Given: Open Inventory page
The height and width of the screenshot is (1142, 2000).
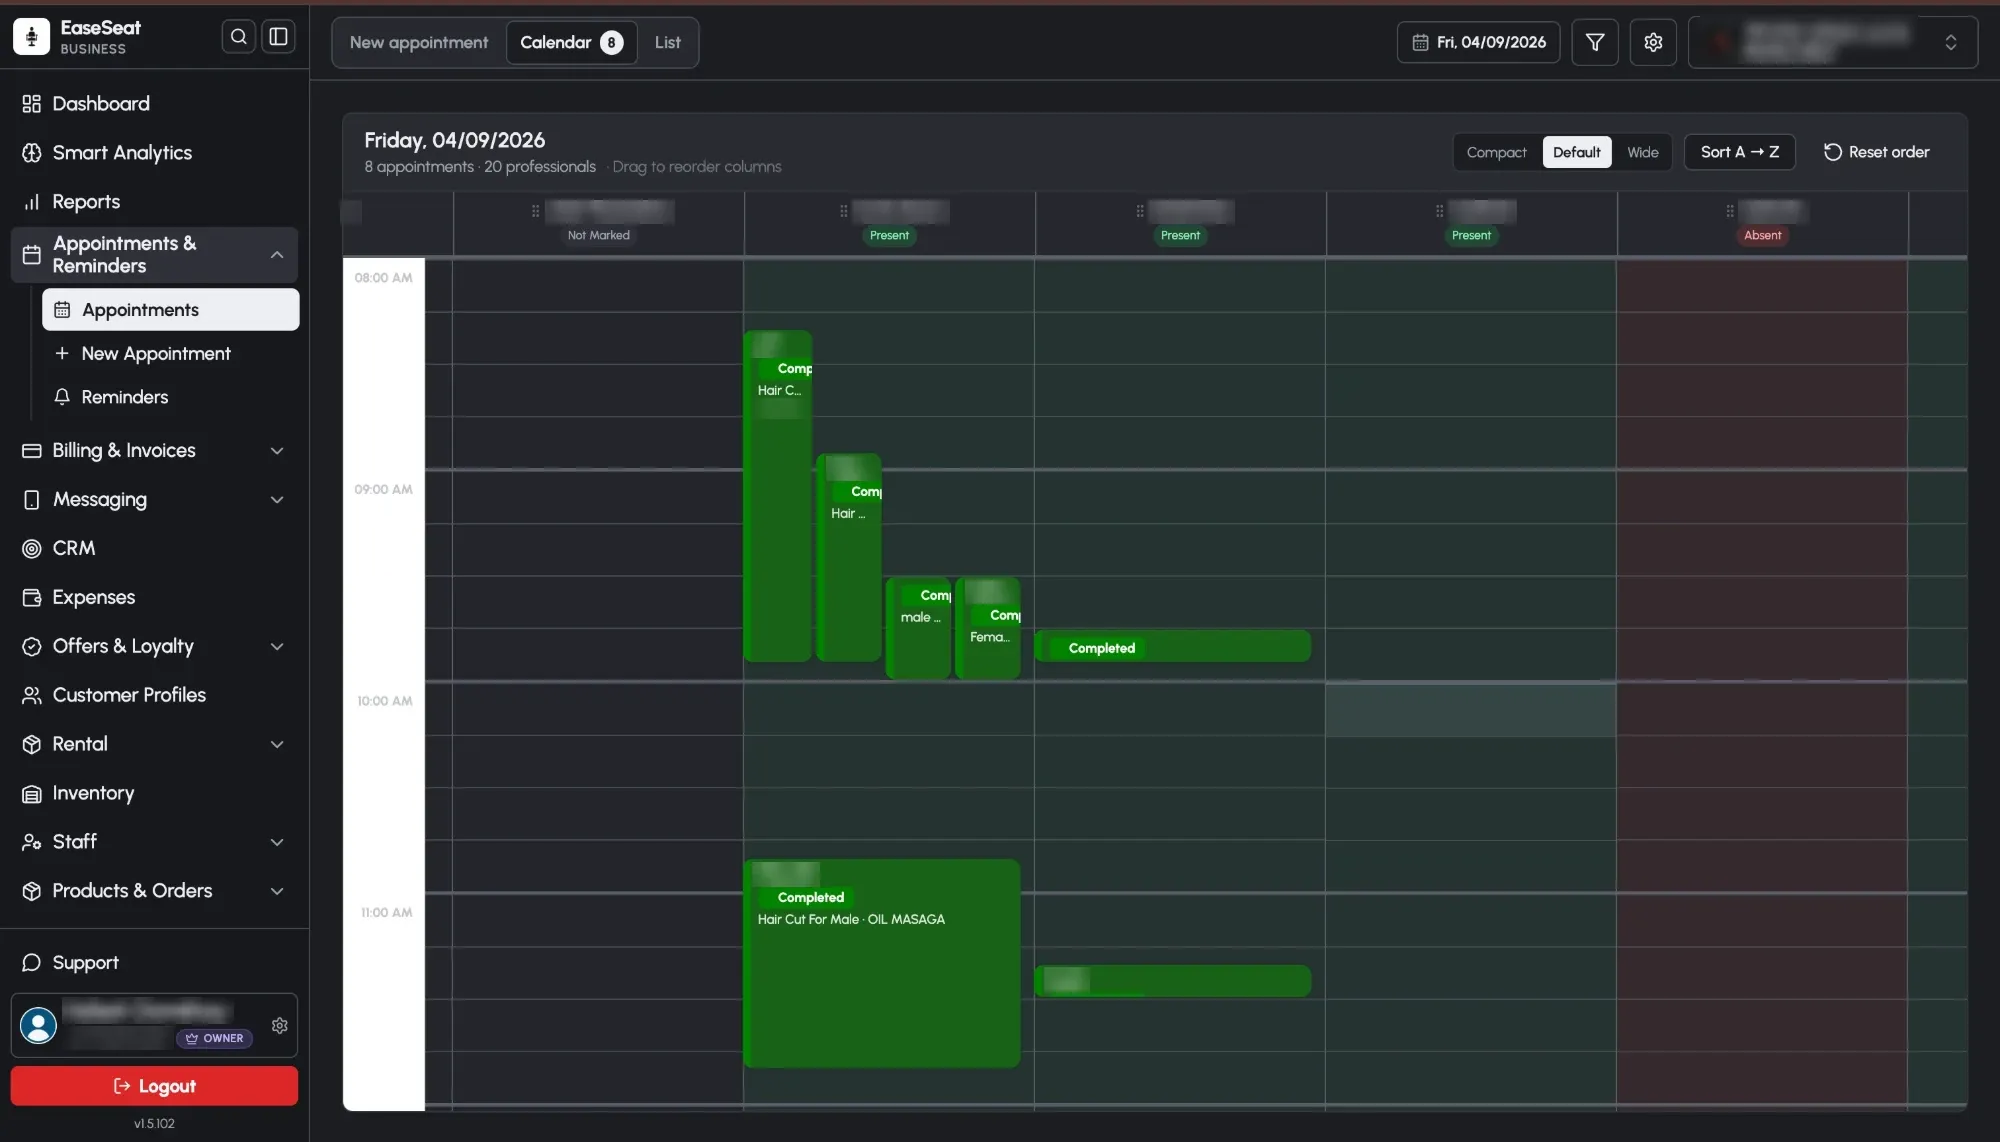Looking at the screenshot, I should coord(154,793).
